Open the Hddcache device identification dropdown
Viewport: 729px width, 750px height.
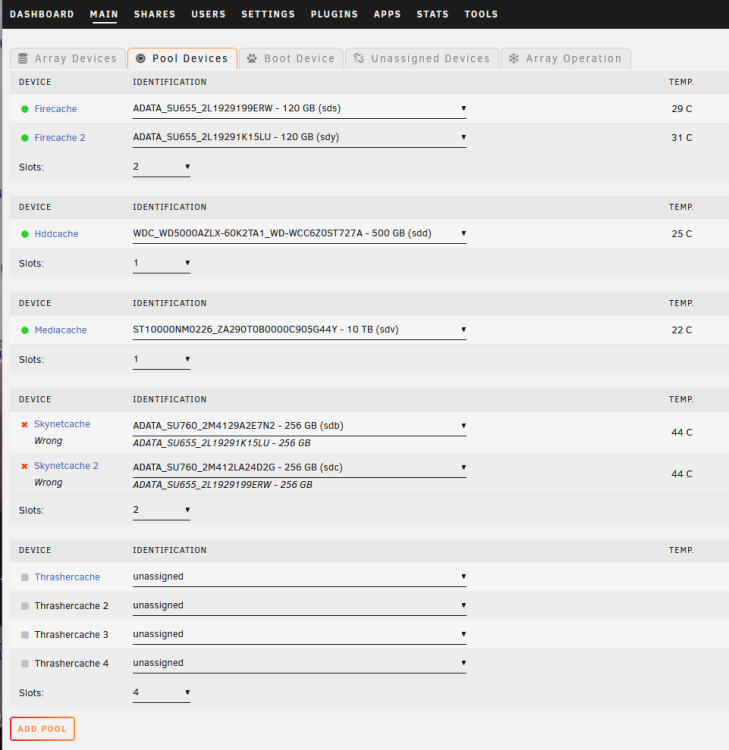299,233
